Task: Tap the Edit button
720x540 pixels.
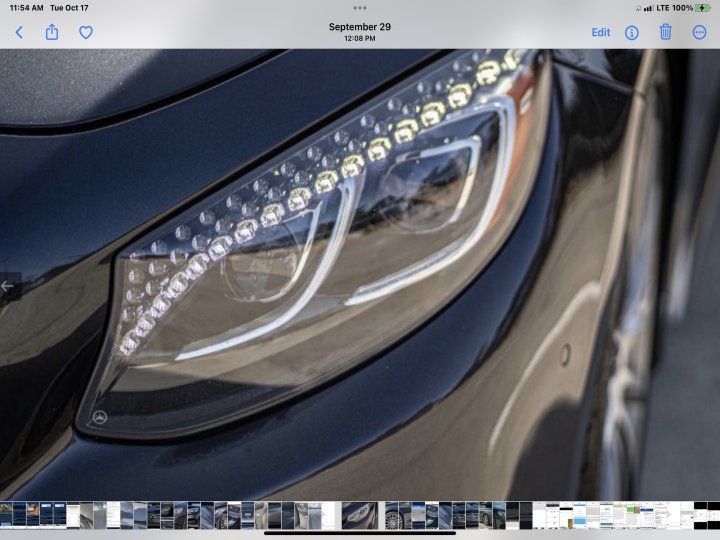Action: click(x=601, y=33)
